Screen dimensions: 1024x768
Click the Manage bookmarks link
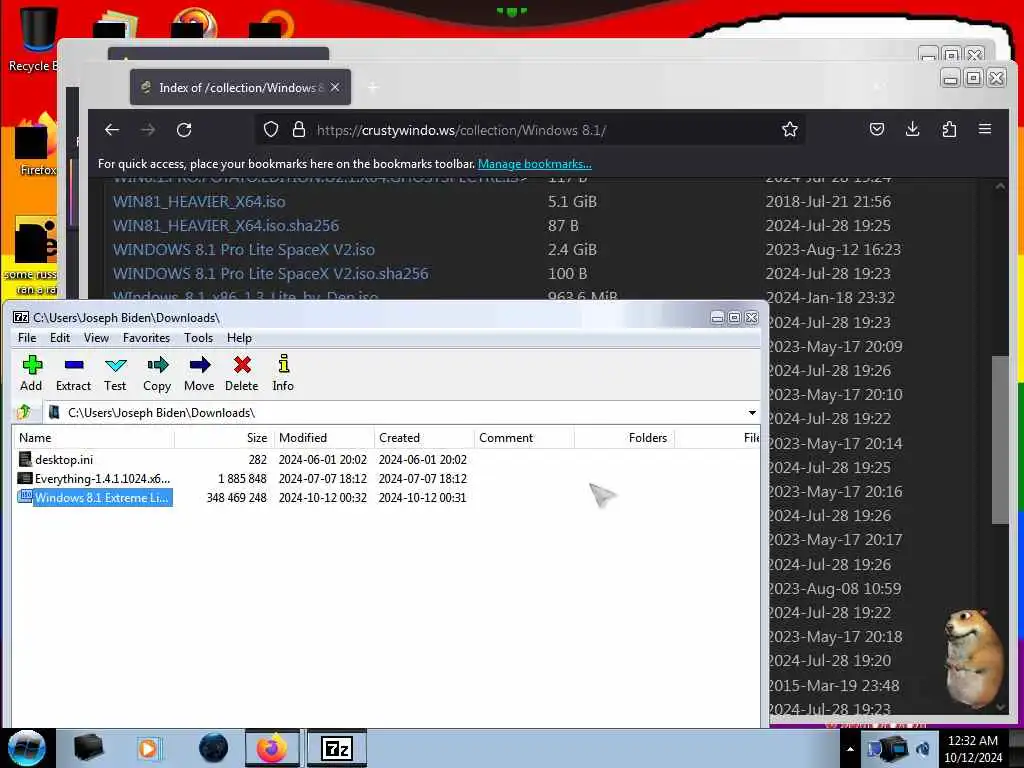pos(534,164)
